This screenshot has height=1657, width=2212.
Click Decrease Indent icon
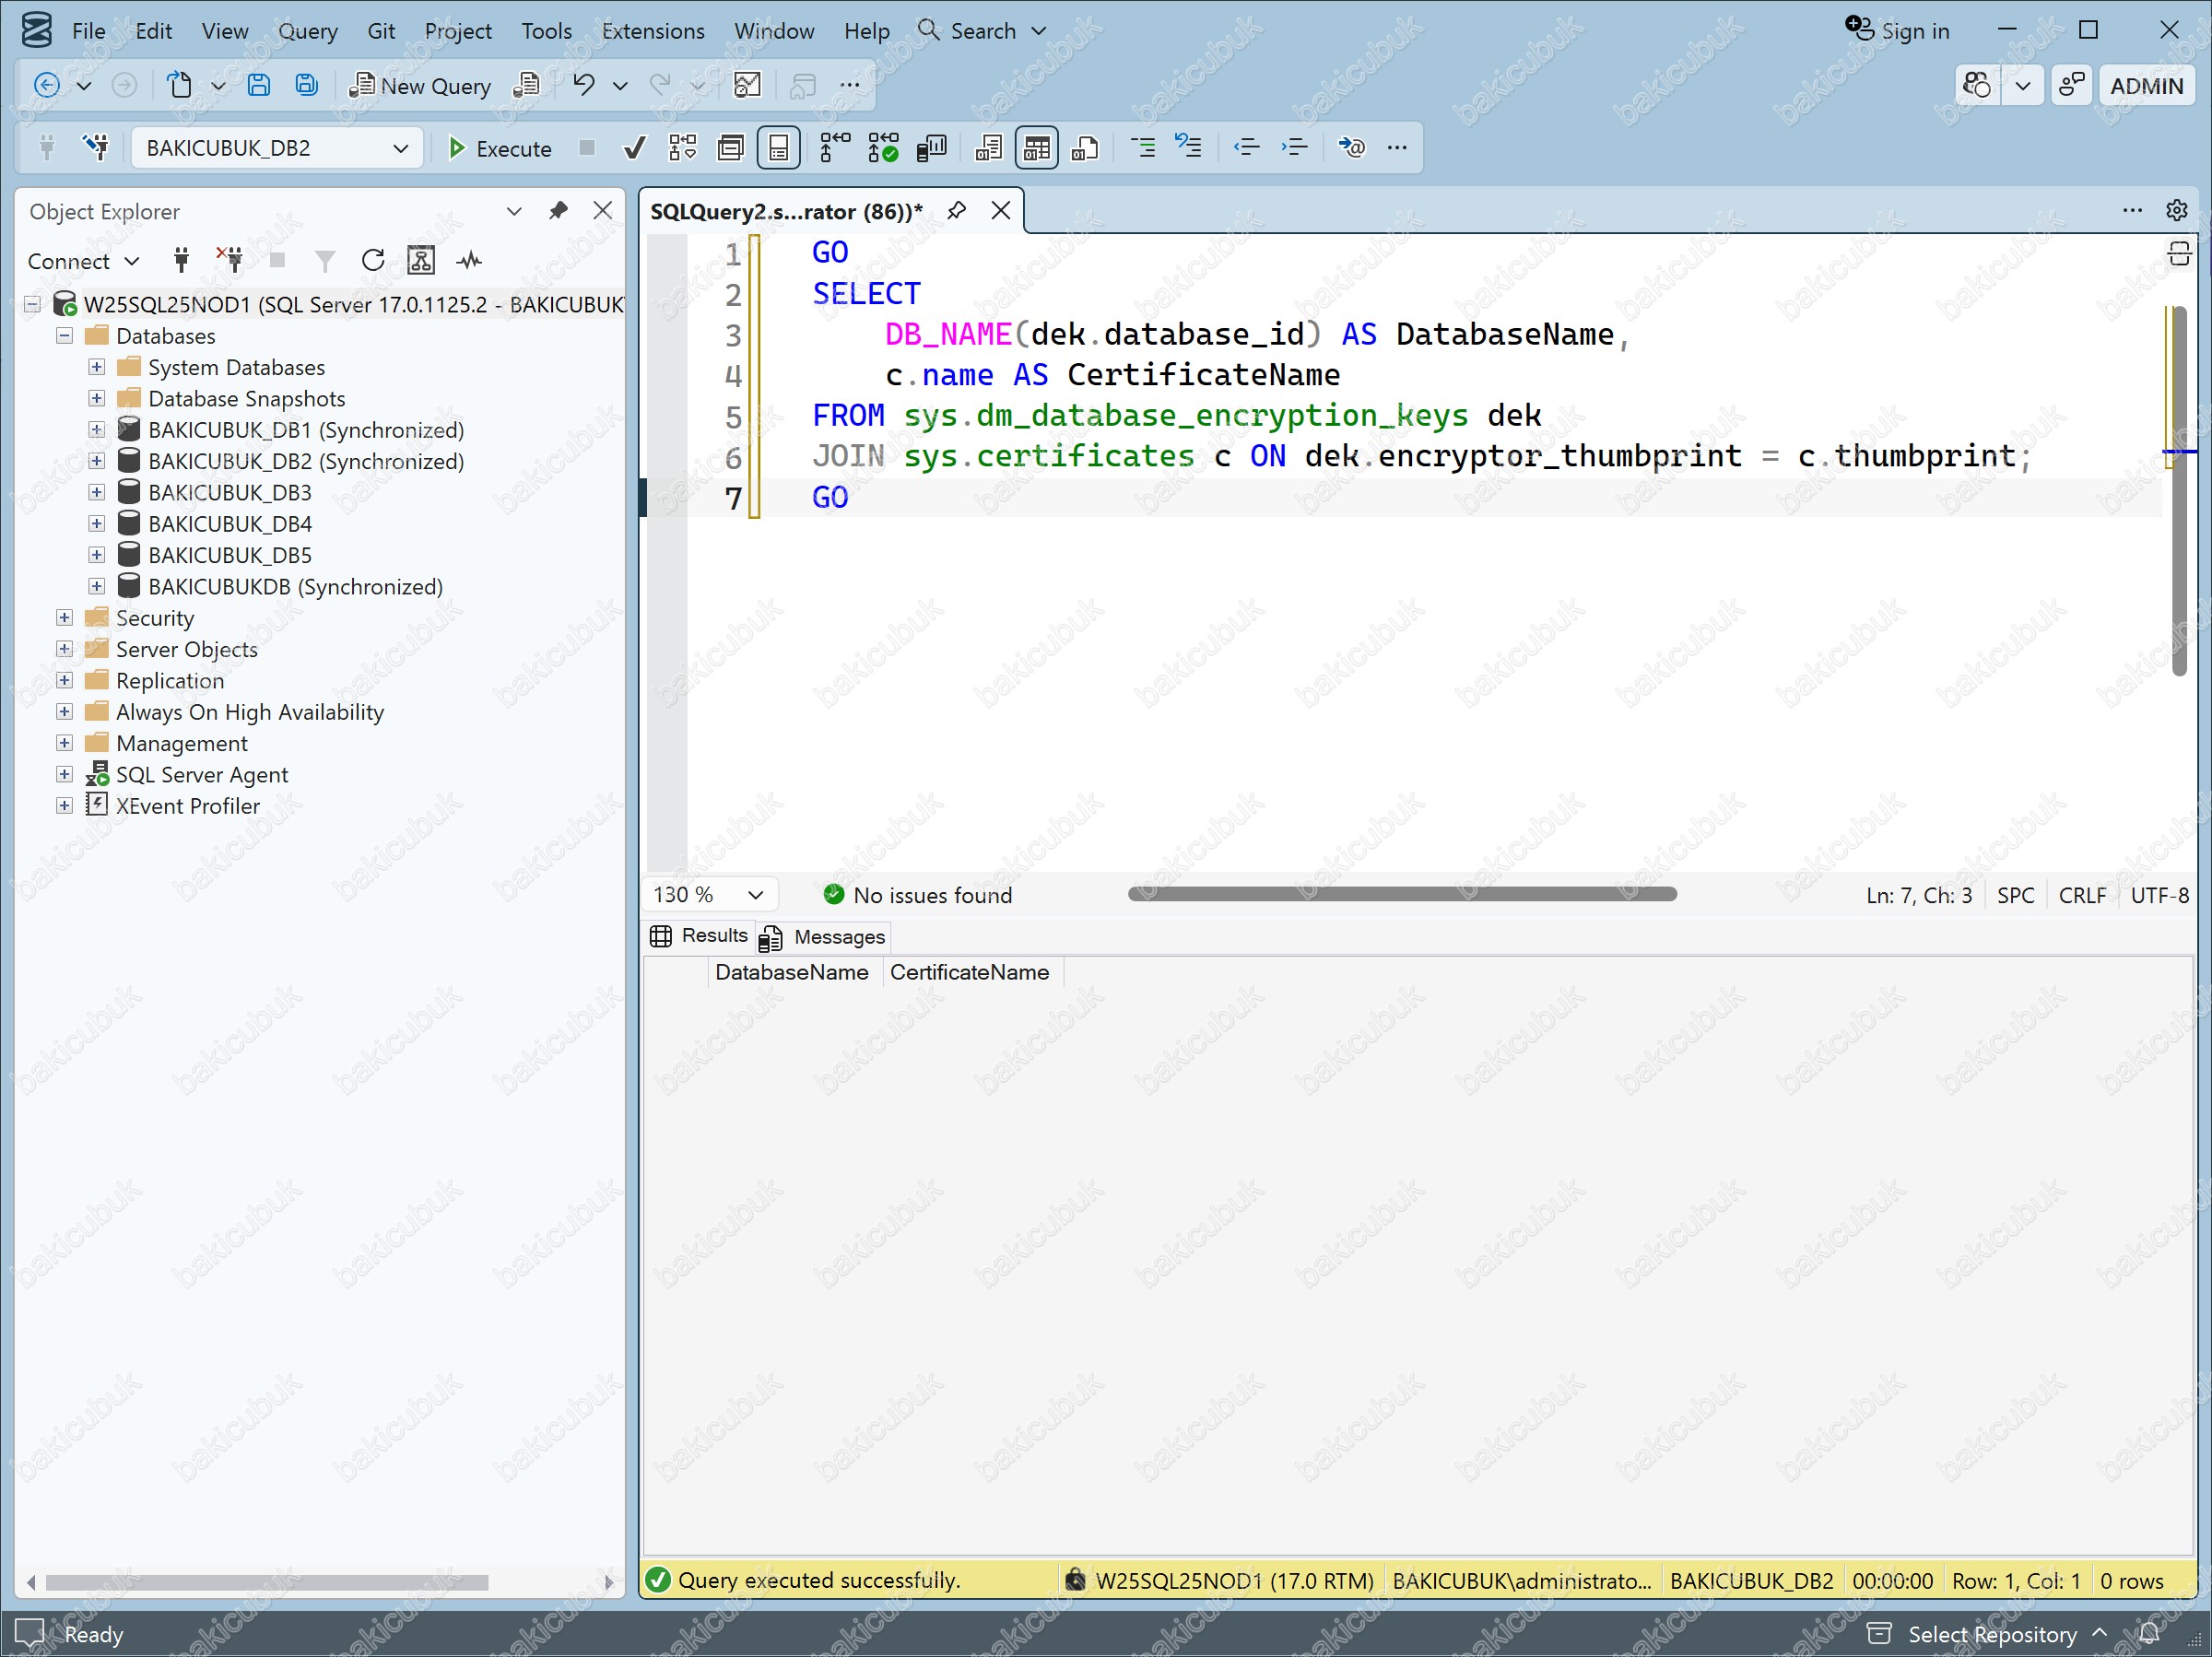(1246, 148)
